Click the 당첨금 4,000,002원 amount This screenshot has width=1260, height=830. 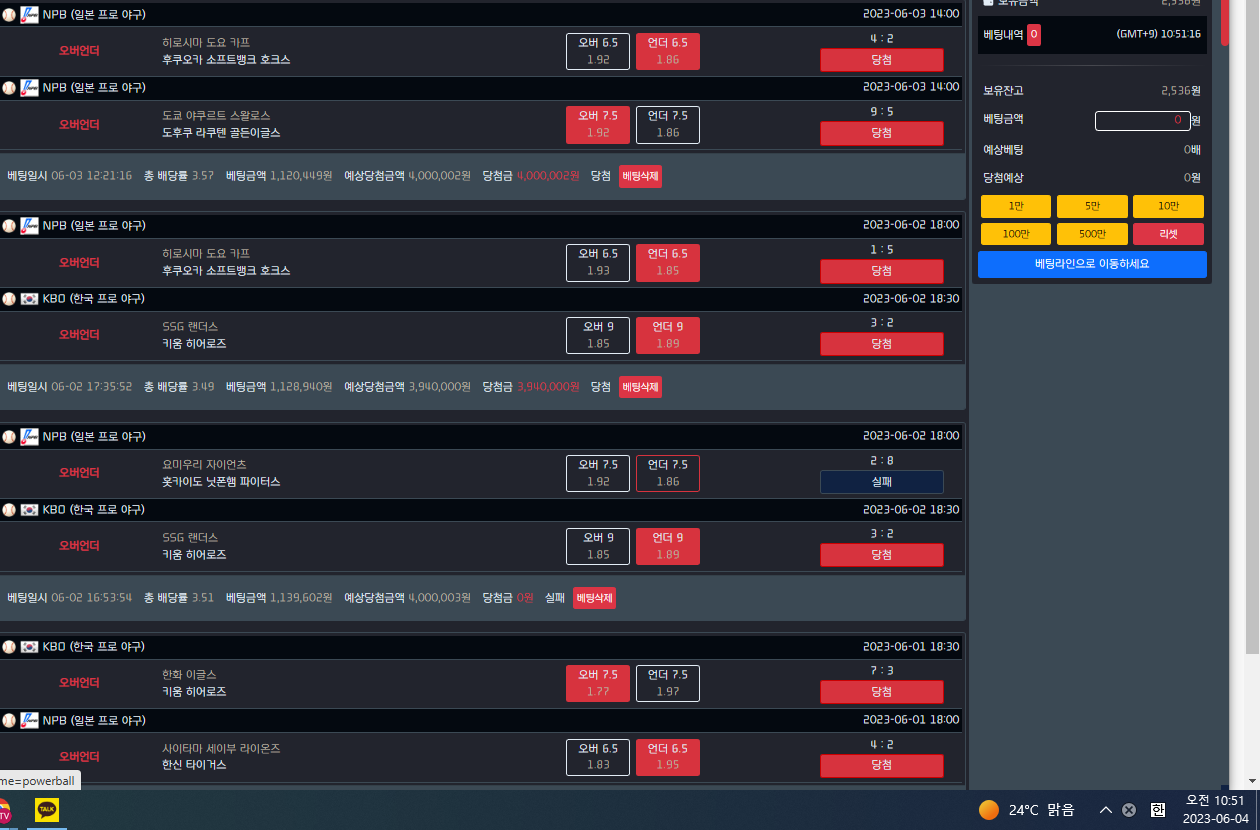coord(548,176)
